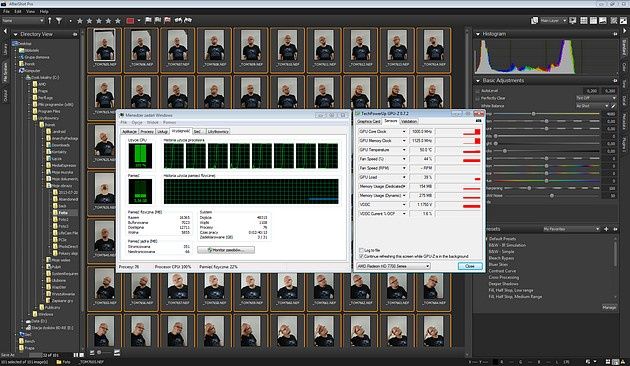
Task: Open GPU Temperature sensor dropdown arrow
Action: tap(404, 150)
